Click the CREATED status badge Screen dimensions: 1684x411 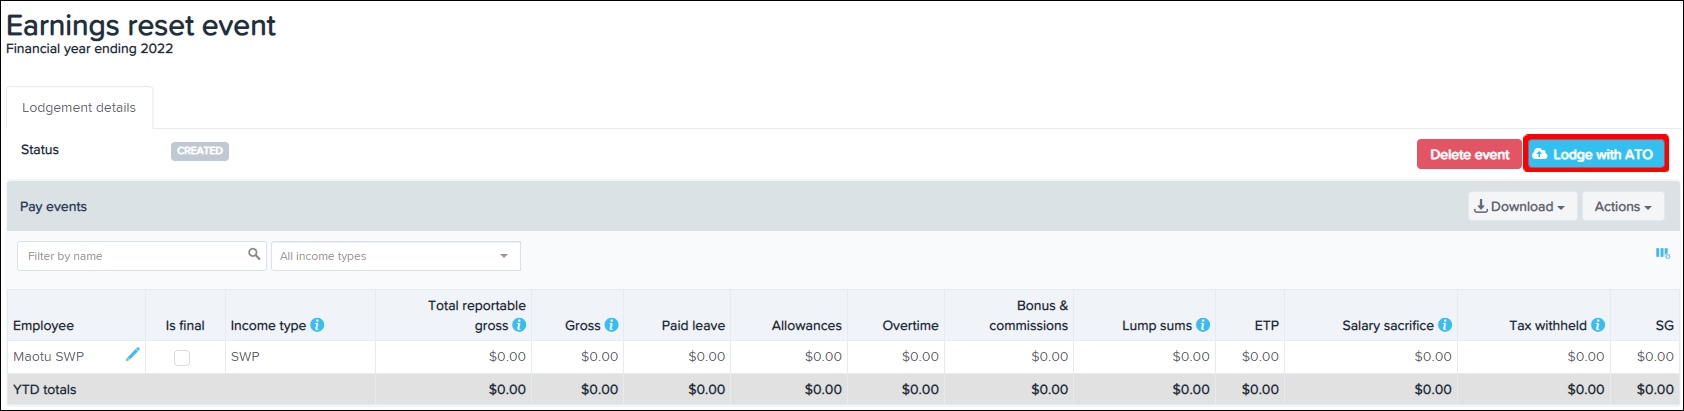[200, 151]
